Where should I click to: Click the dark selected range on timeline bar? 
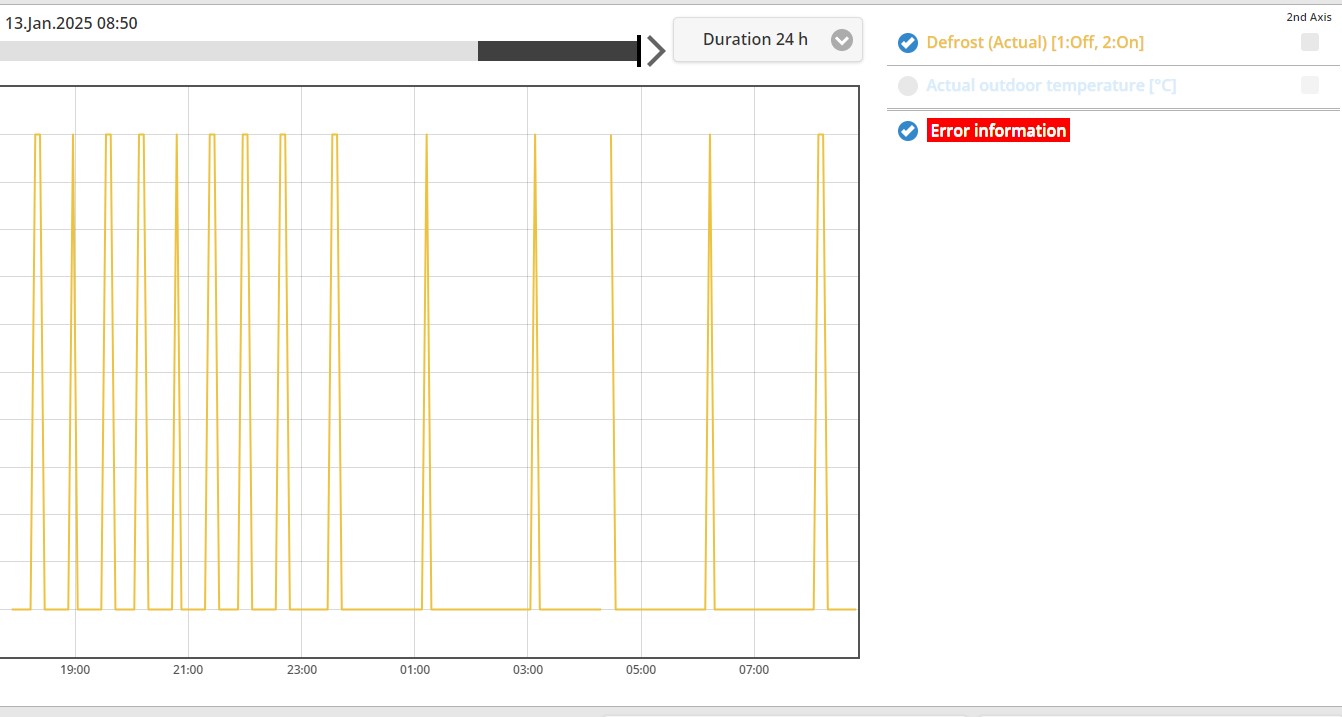tap(556, 51)
